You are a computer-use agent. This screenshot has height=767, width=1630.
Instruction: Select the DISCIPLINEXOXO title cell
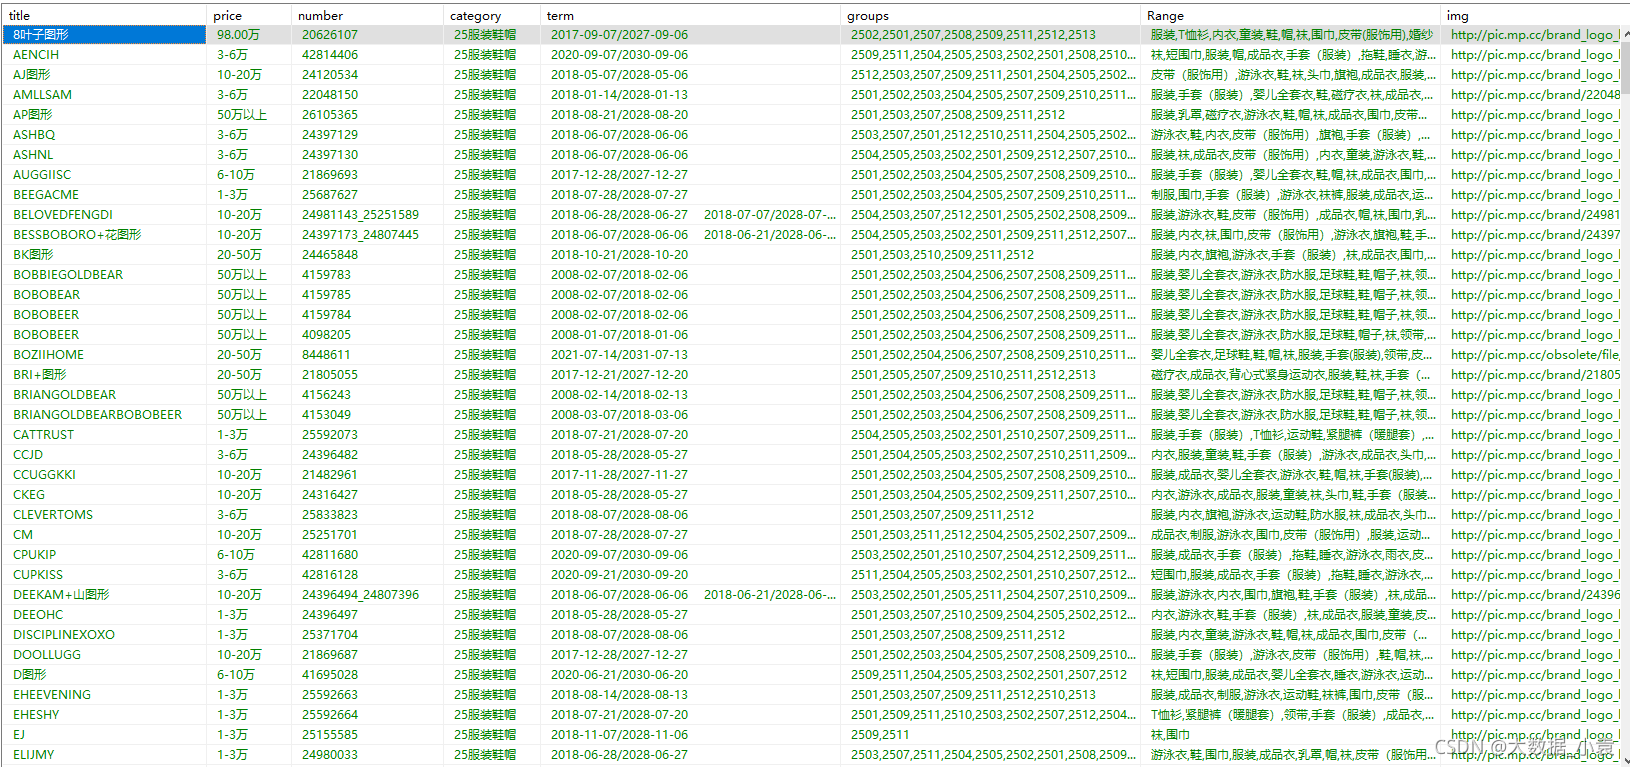point(104,635)
